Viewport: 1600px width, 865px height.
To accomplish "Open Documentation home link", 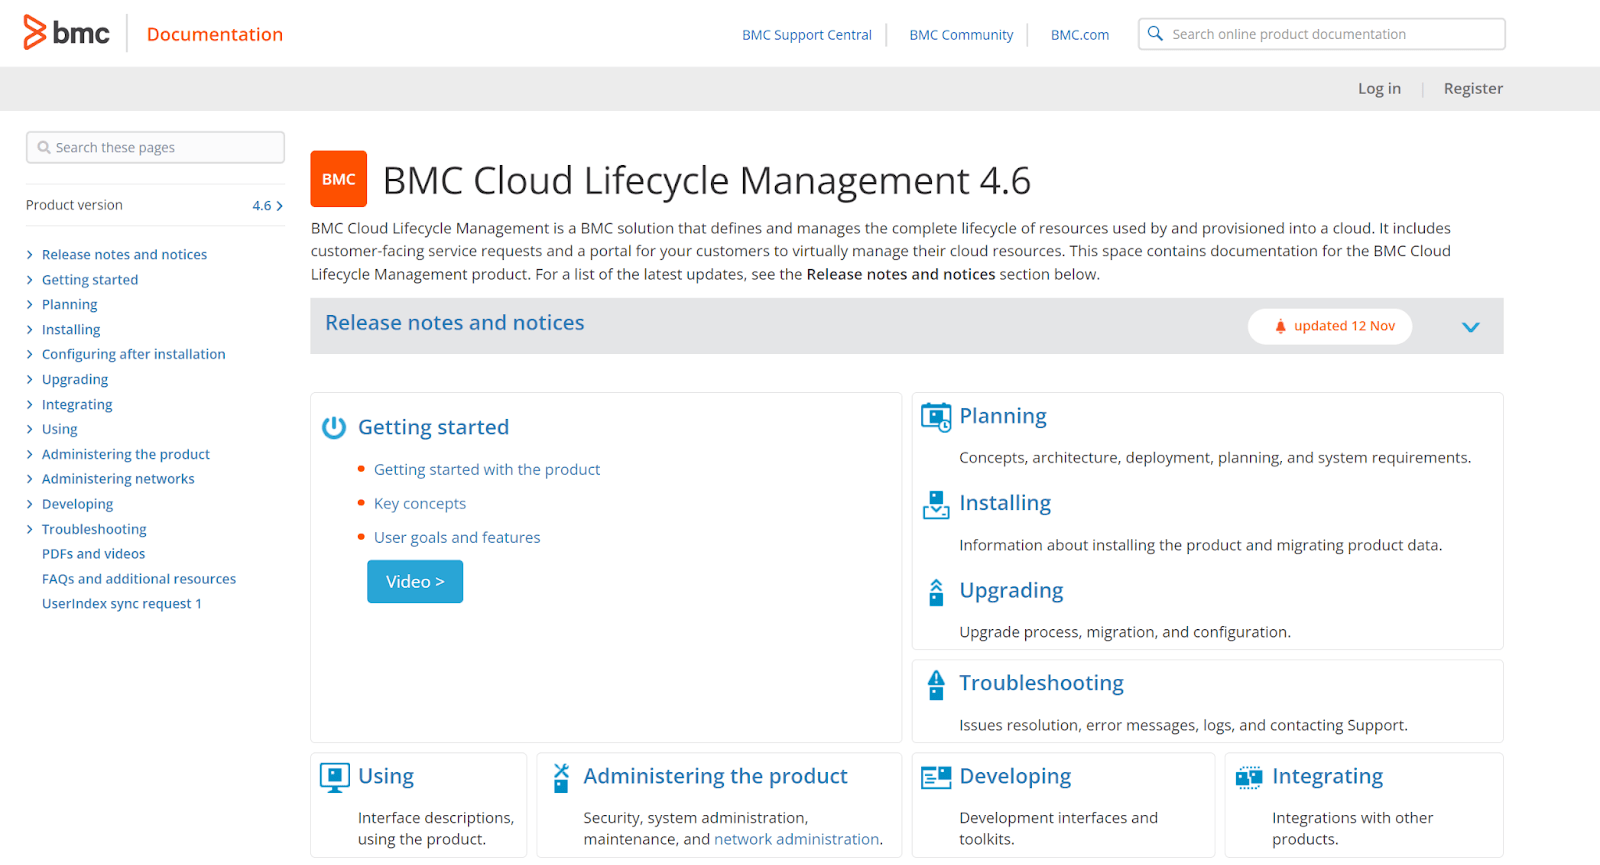I will pos(215,34).
